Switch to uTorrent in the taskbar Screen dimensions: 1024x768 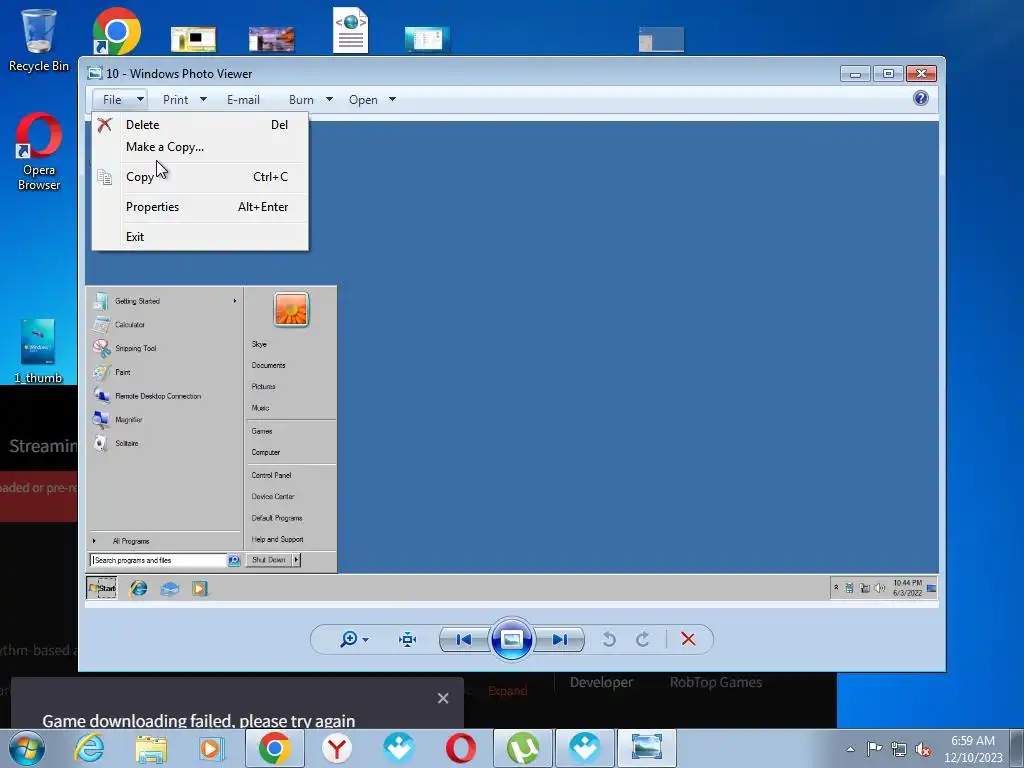[523, 748]
